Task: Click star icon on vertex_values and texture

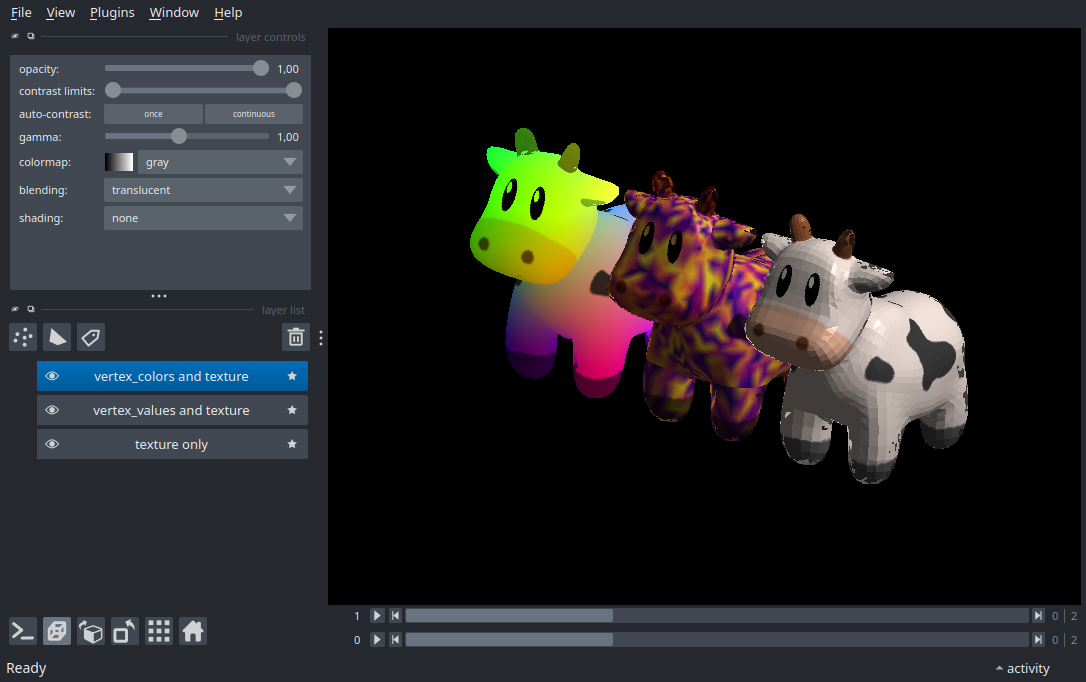Action: [x=292, y=410]
